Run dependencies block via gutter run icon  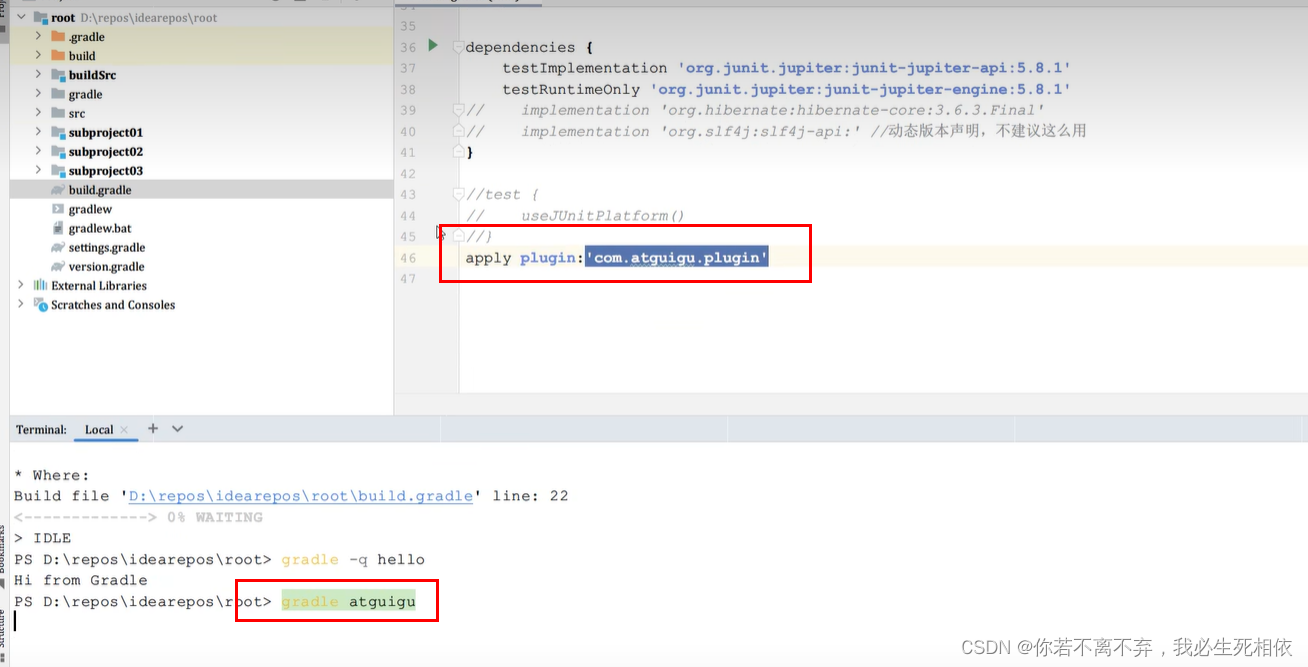point(433,45)
